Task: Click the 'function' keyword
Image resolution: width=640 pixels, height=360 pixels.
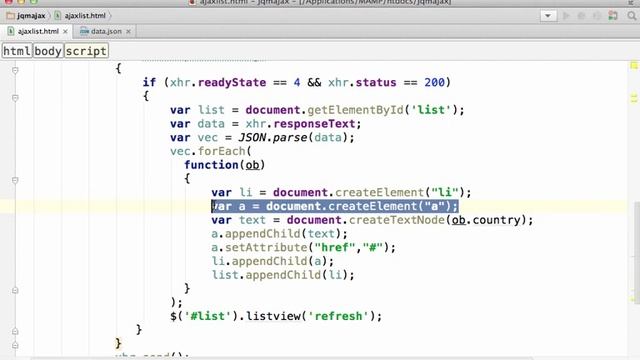Action: click(x=211, y=165)
